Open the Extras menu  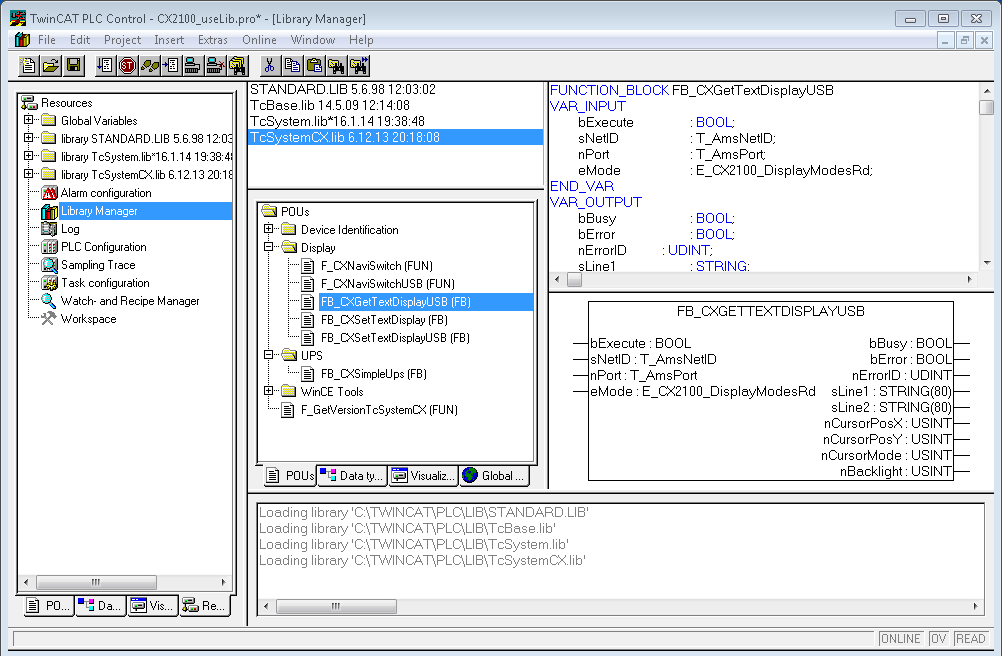[x=212, y=40]
